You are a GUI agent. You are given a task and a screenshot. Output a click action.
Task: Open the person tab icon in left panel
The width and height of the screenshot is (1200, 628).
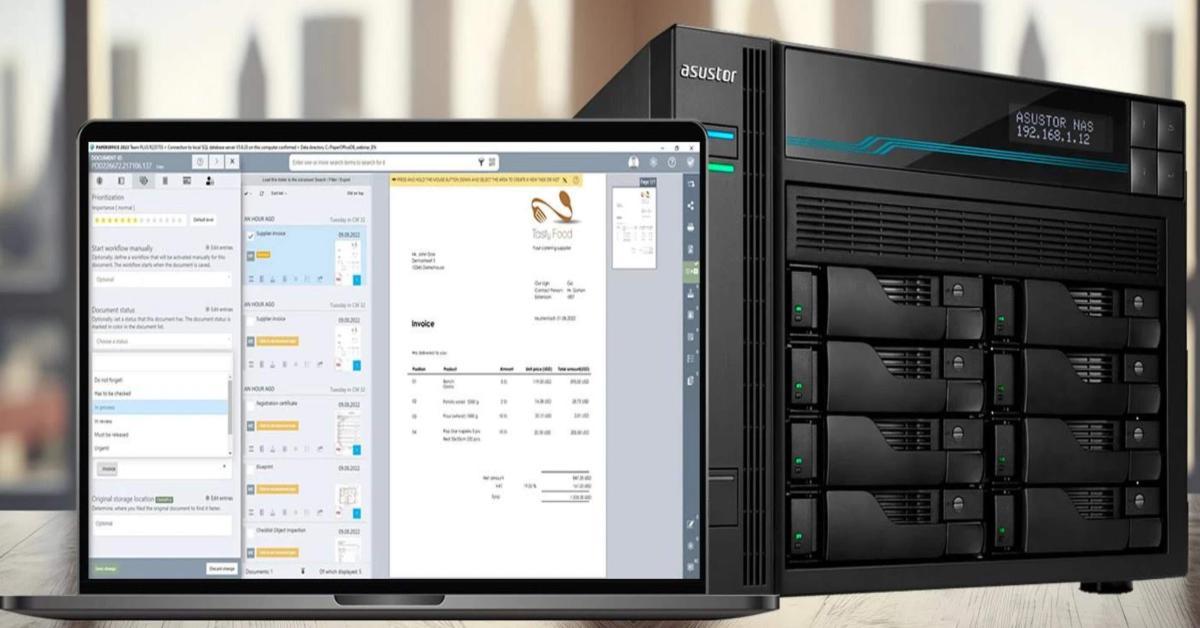pos(209,181)
